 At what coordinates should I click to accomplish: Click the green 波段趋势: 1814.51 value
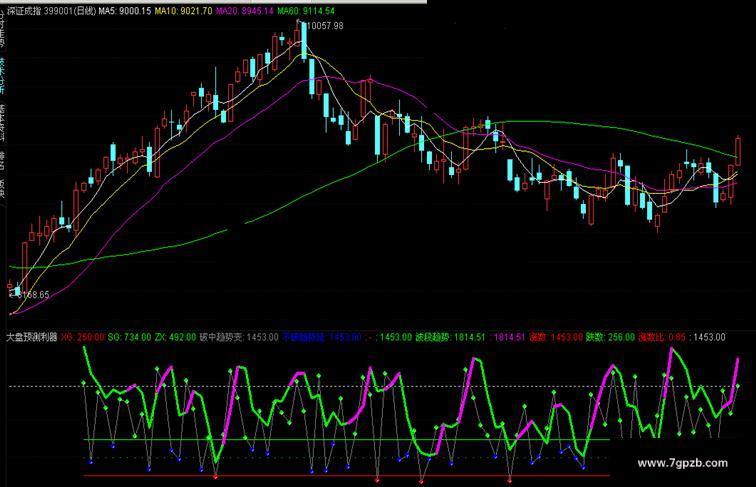tap(450, 337)
